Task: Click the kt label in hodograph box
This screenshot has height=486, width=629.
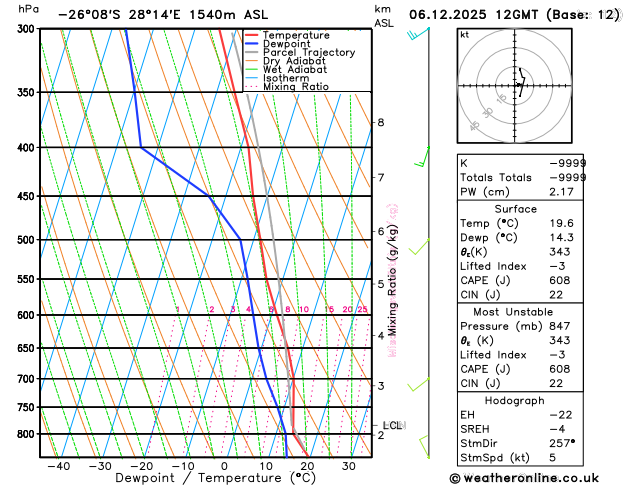Action: [465, 35]
